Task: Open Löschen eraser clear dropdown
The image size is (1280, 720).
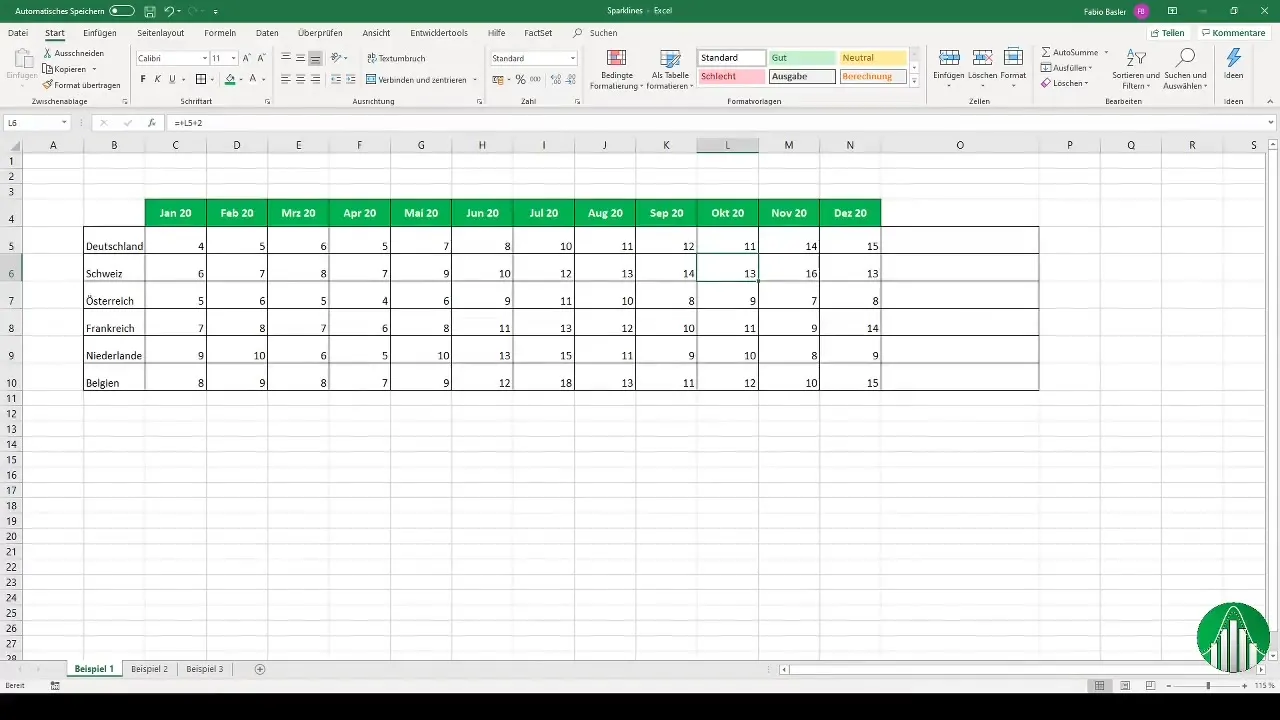Action: pyautogui.click(x=1065, y=83)
